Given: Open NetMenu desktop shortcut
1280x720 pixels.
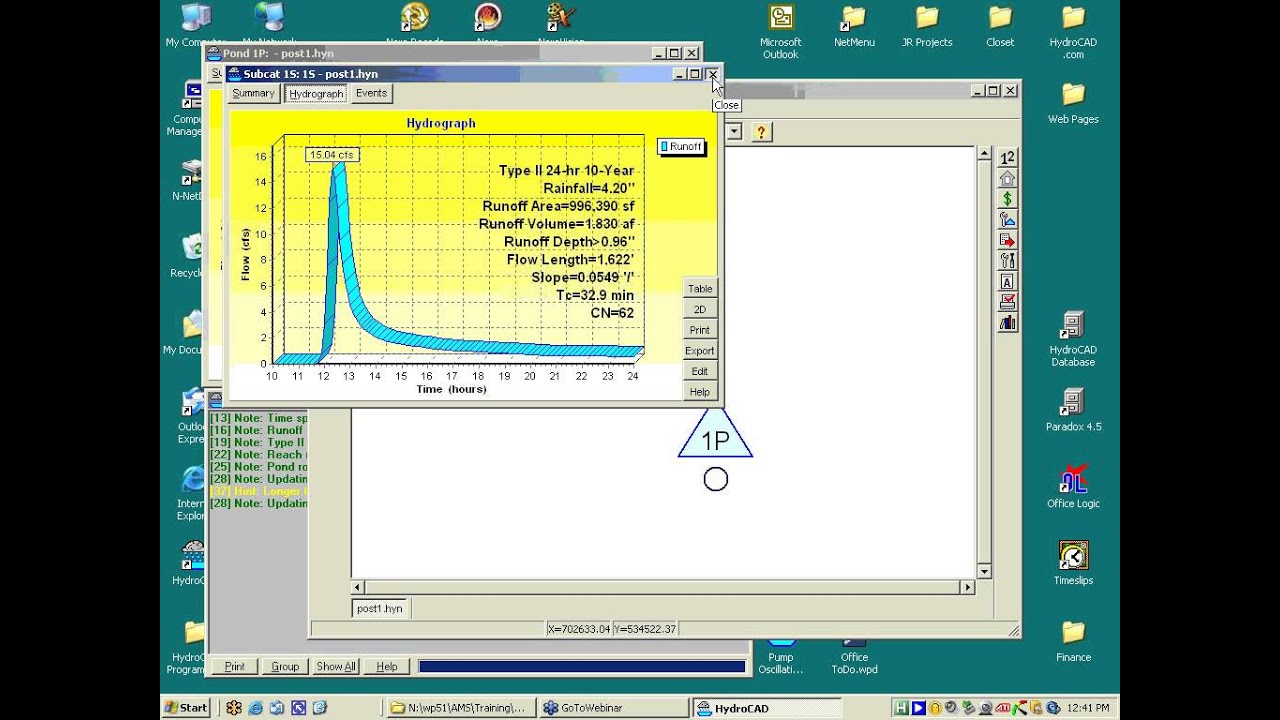Looking at the screenshot, I should [854, 25].
